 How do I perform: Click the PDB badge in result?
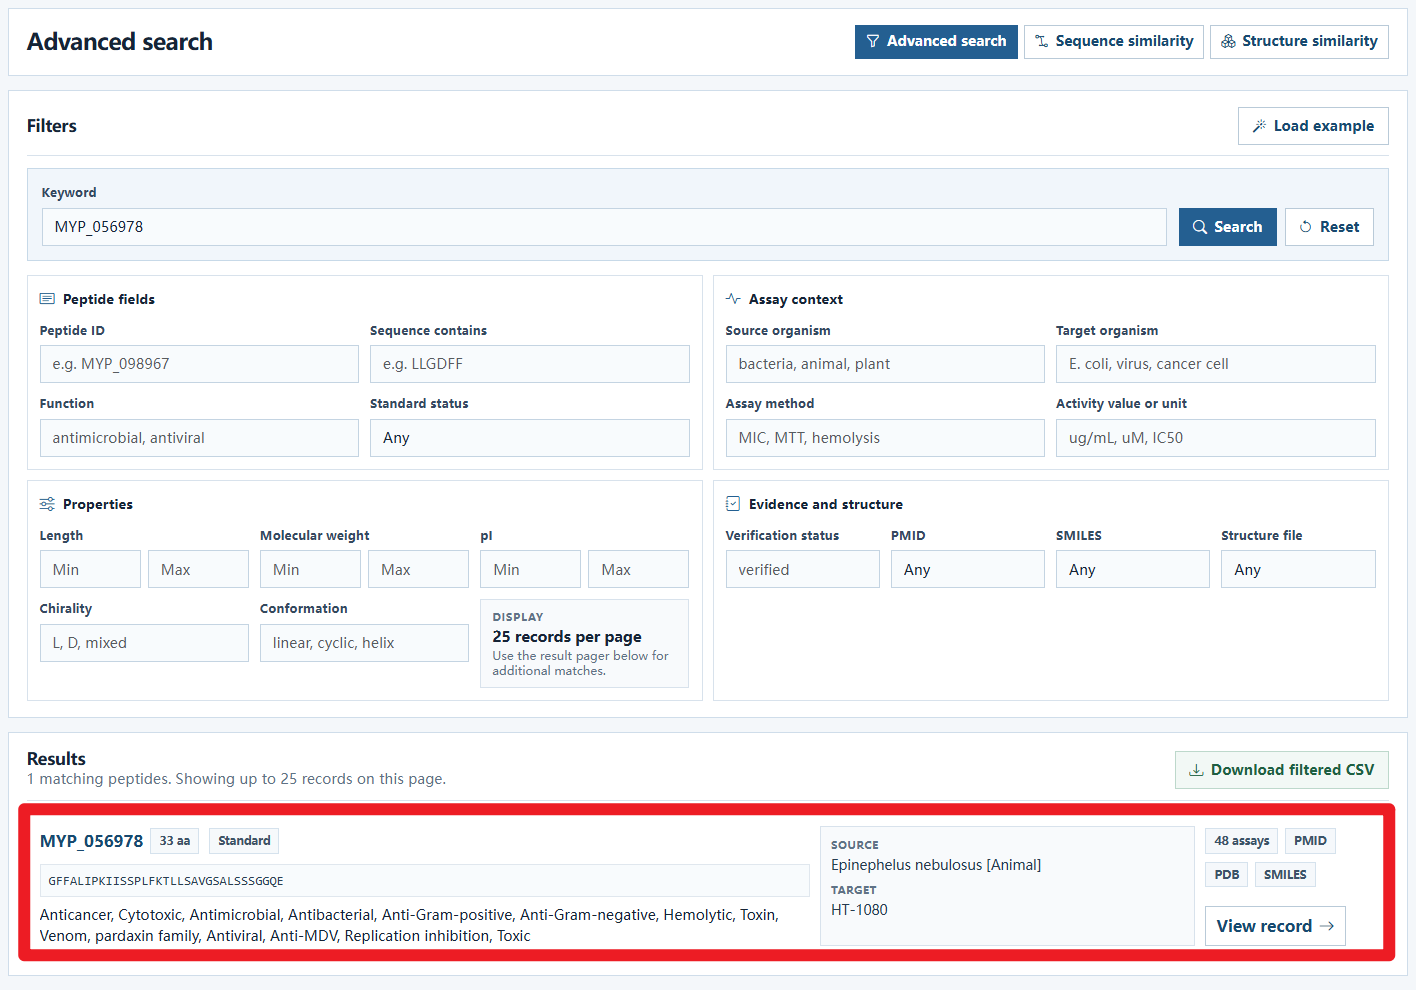pos(1226,875)
